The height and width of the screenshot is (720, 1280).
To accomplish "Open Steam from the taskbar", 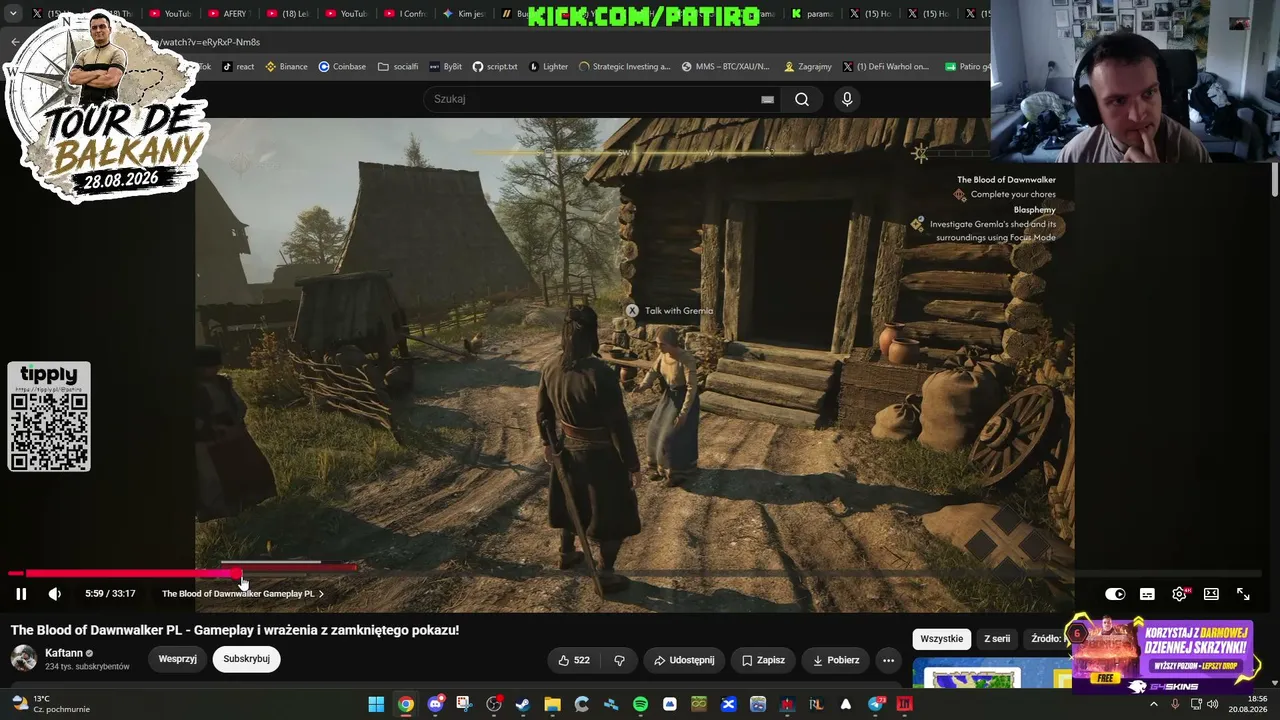I will (523, 704).
